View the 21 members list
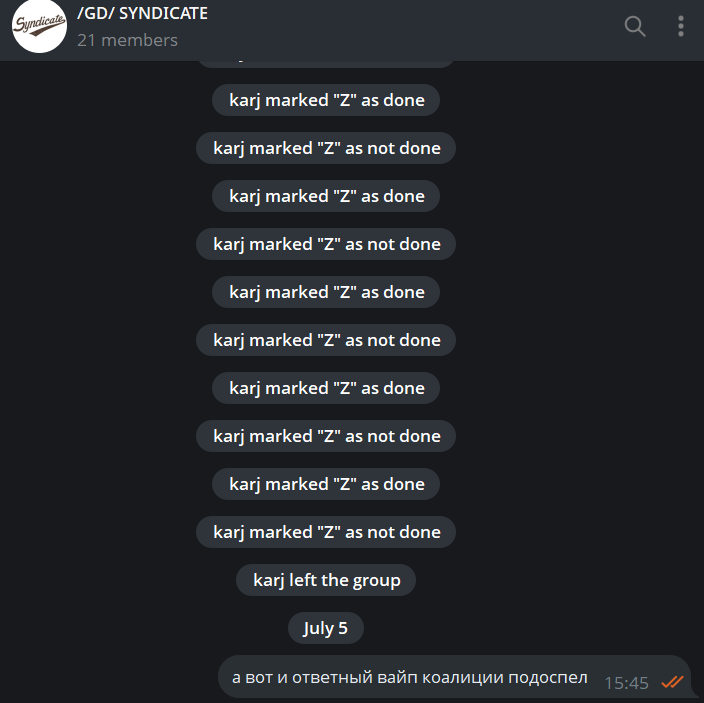The width and height of the screenshot is (704, 703). 128,40
